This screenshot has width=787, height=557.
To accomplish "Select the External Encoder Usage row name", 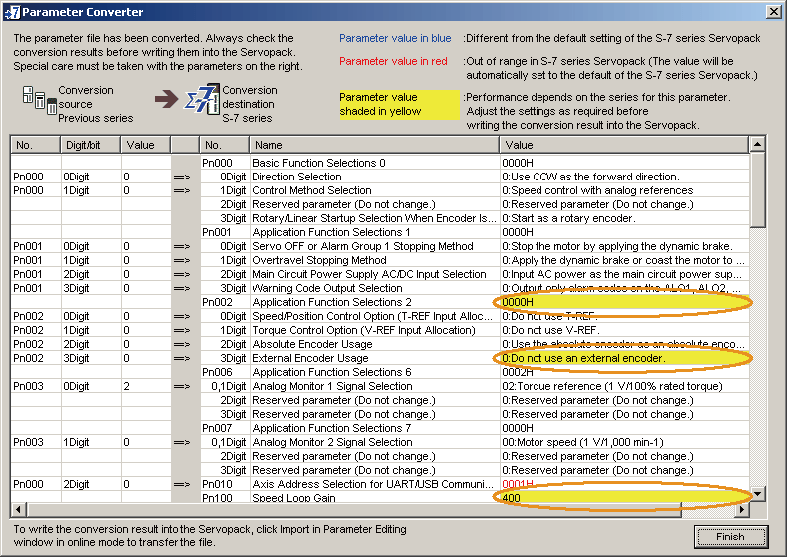I will 310,358.
